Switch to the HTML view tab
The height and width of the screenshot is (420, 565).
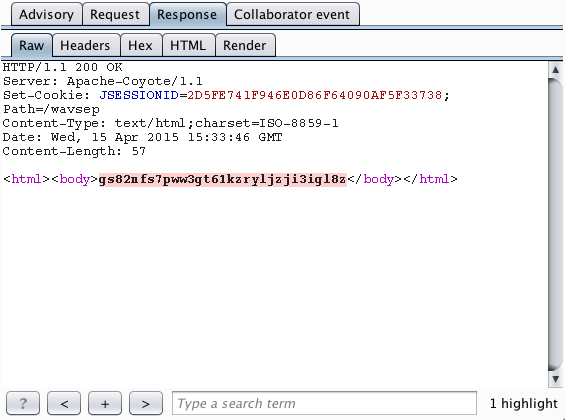pyautogui.click(x=188, y=45)
